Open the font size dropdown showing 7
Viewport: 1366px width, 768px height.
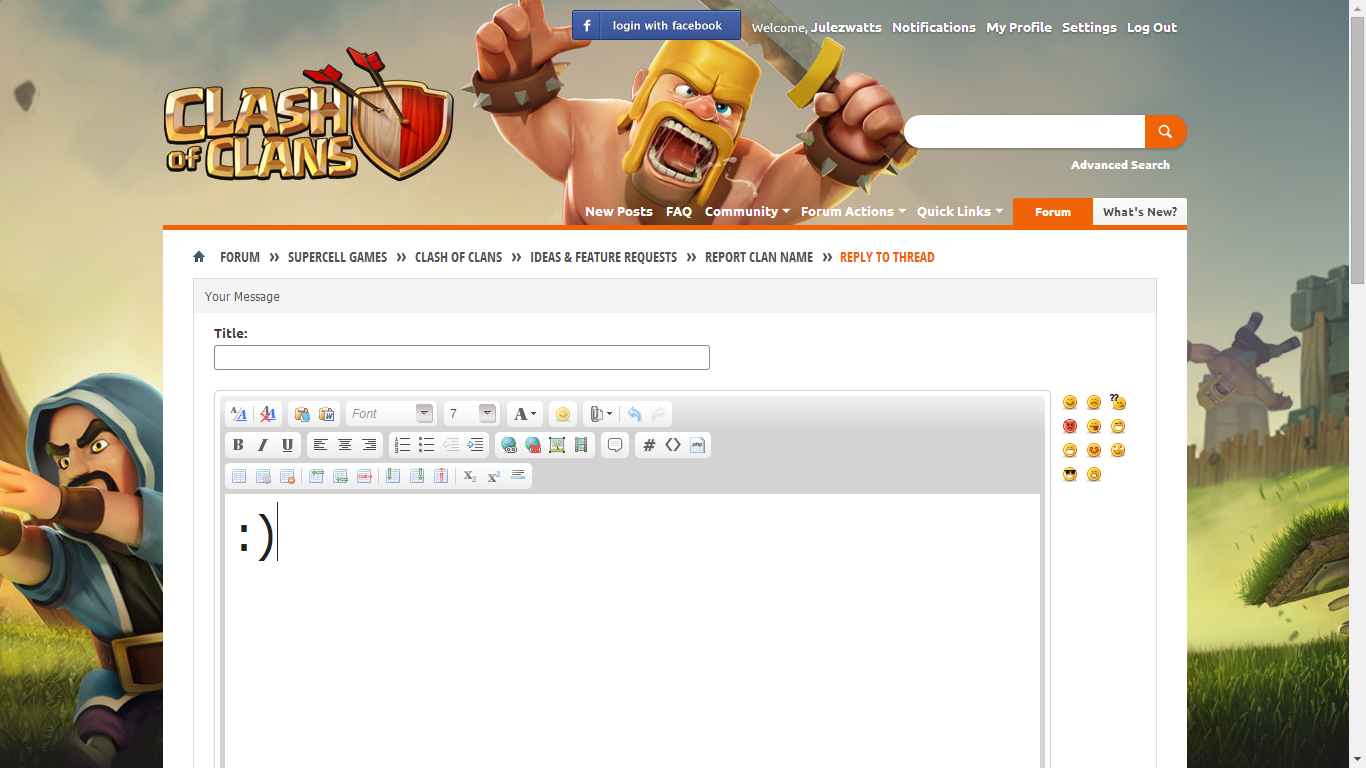pyautogui.click(x=470, y=414)
